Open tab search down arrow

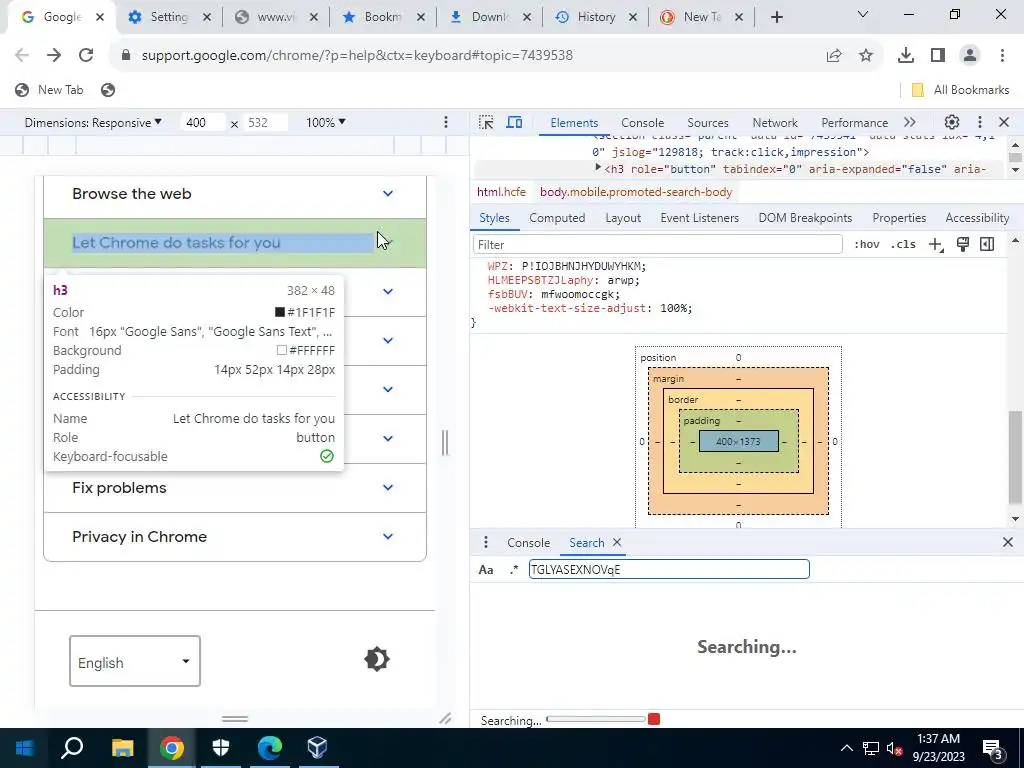pos(863,14)
